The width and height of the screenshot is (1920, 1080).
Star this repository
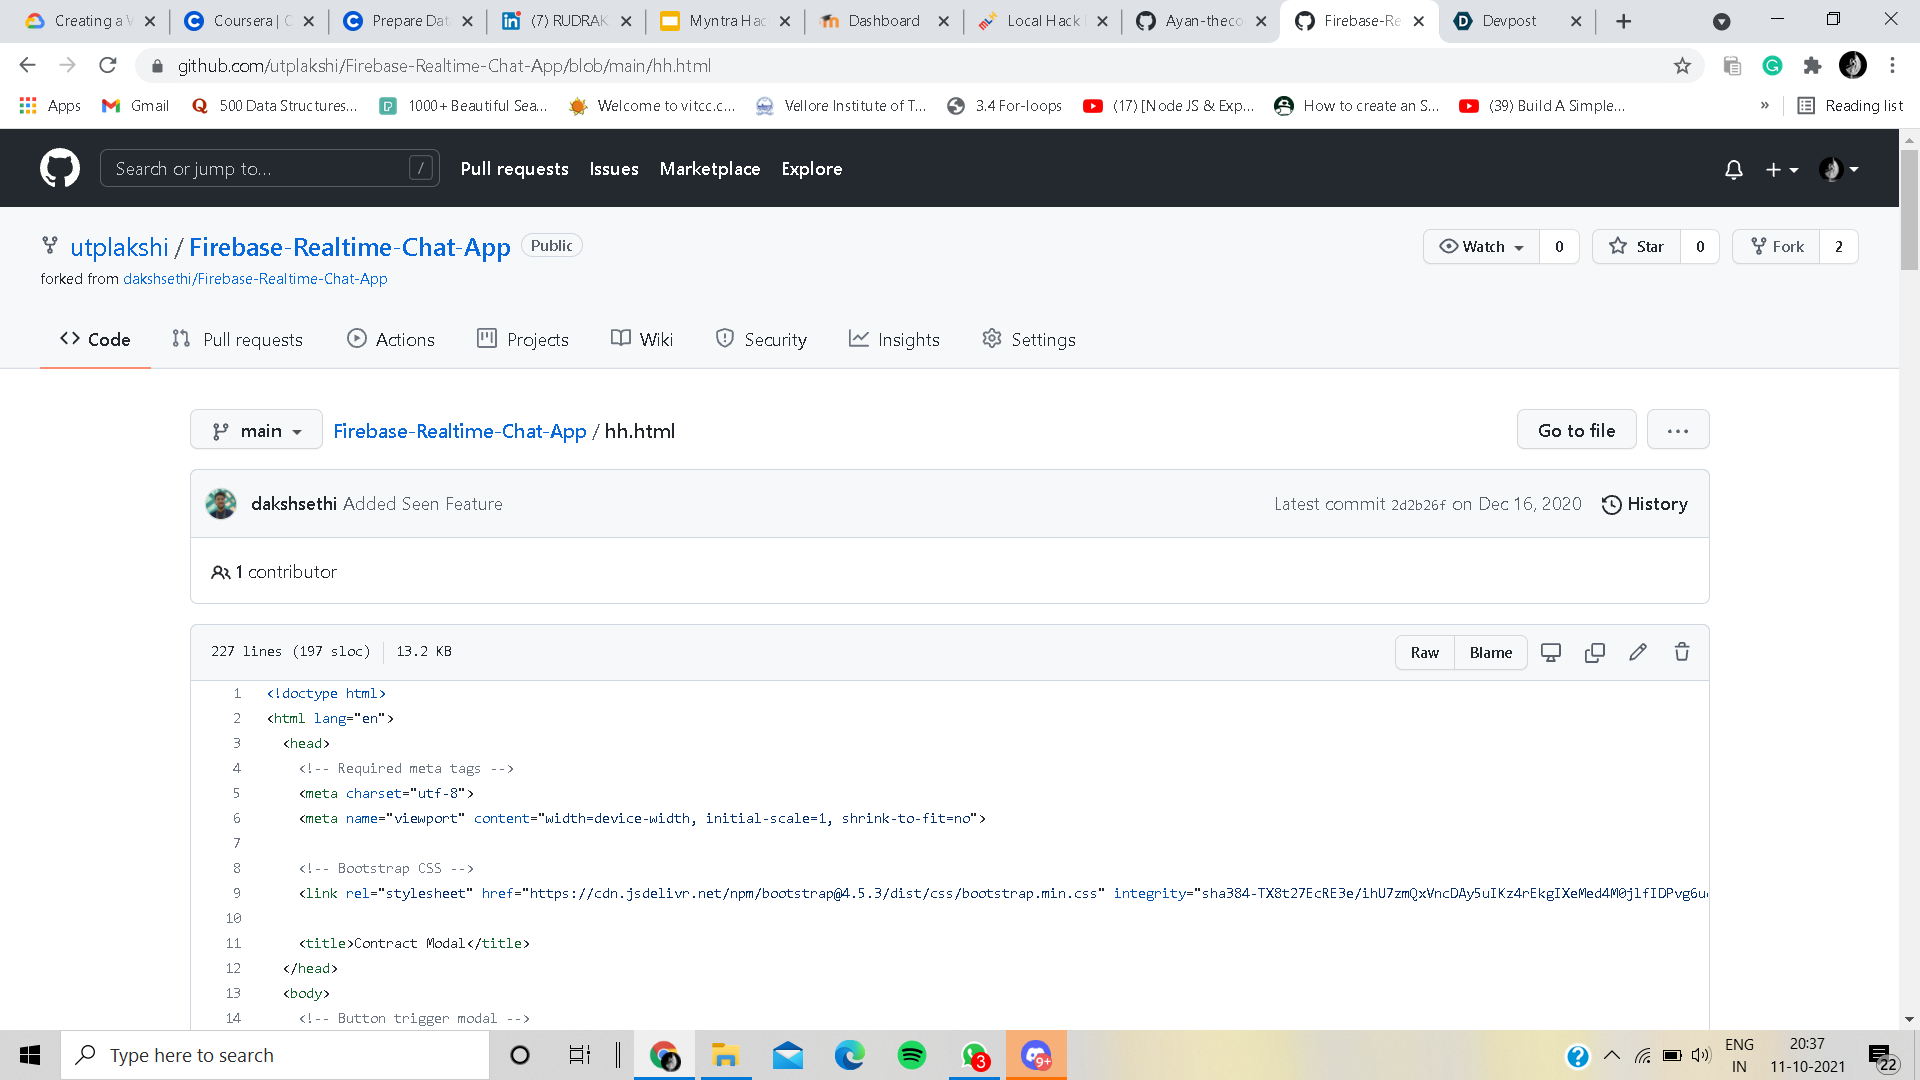[x=1637, y=247]
